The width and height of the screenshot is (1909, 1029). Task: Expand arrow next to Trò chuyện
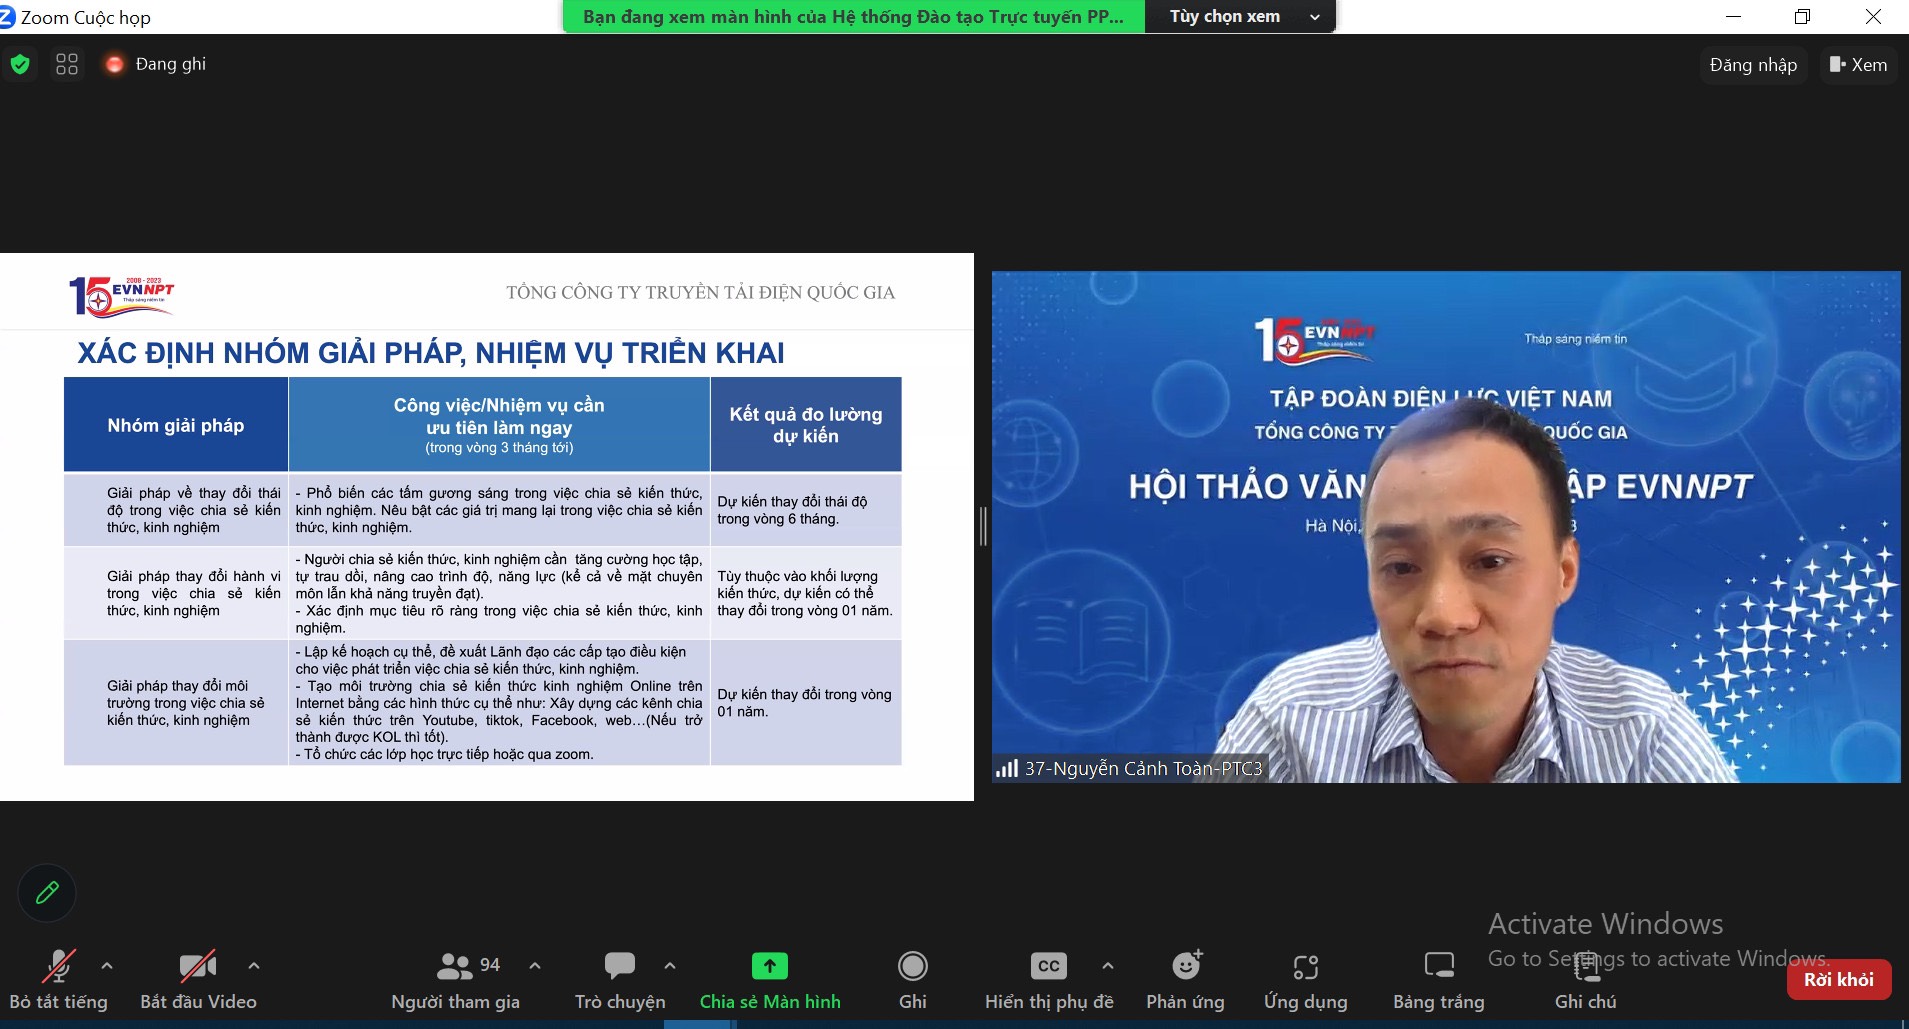click(669, 966)
